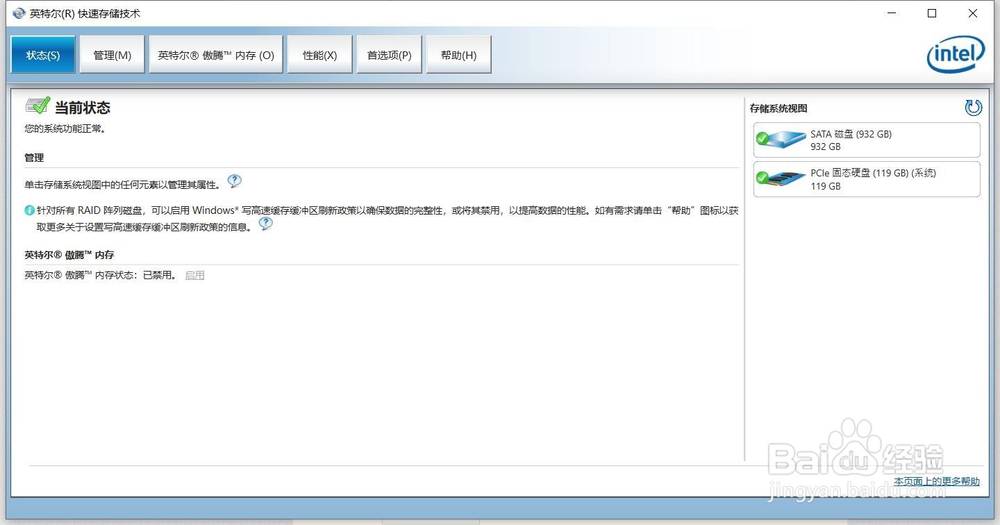Click the 当前状态 heading
The width and height of the screenshot is (1000, 525).
pos(82,107)
